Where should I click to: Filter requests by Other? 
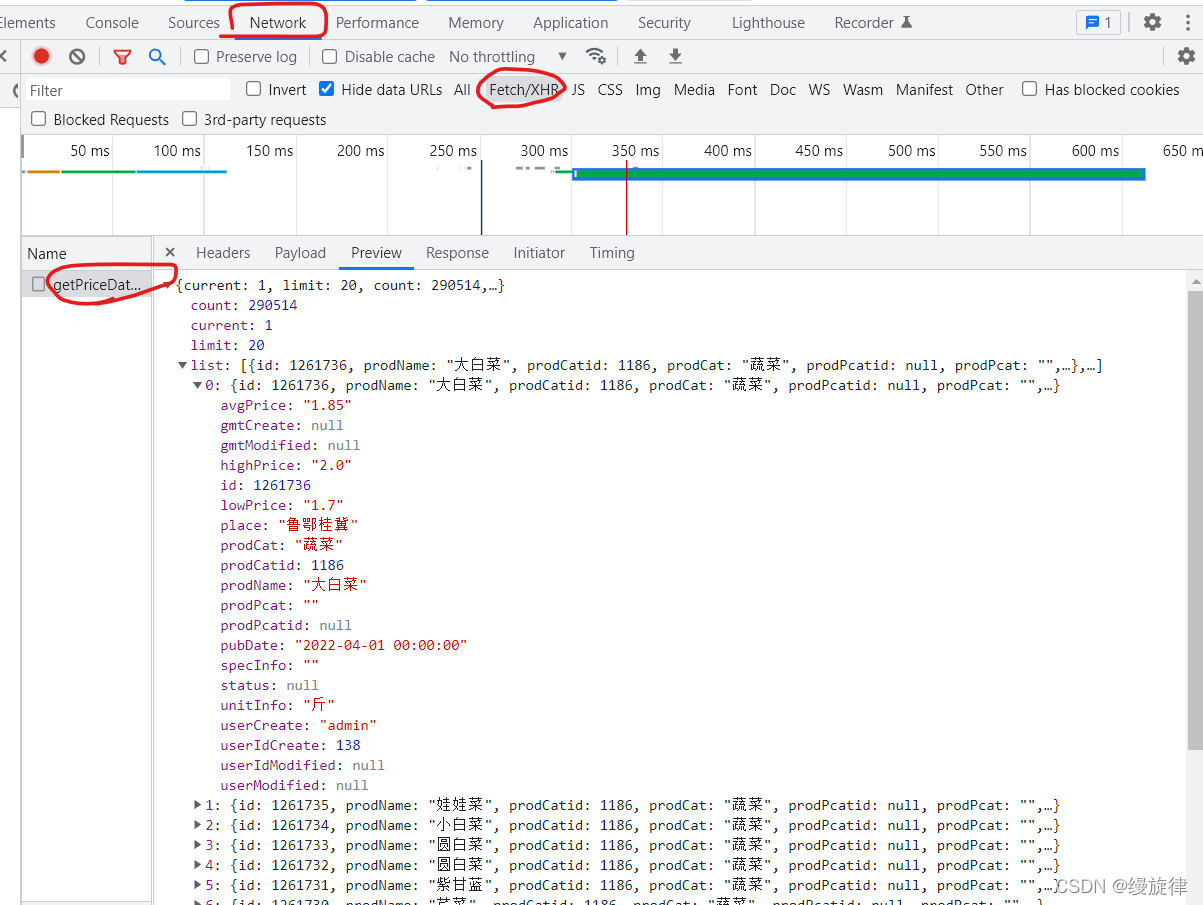[x=984, y=89]
